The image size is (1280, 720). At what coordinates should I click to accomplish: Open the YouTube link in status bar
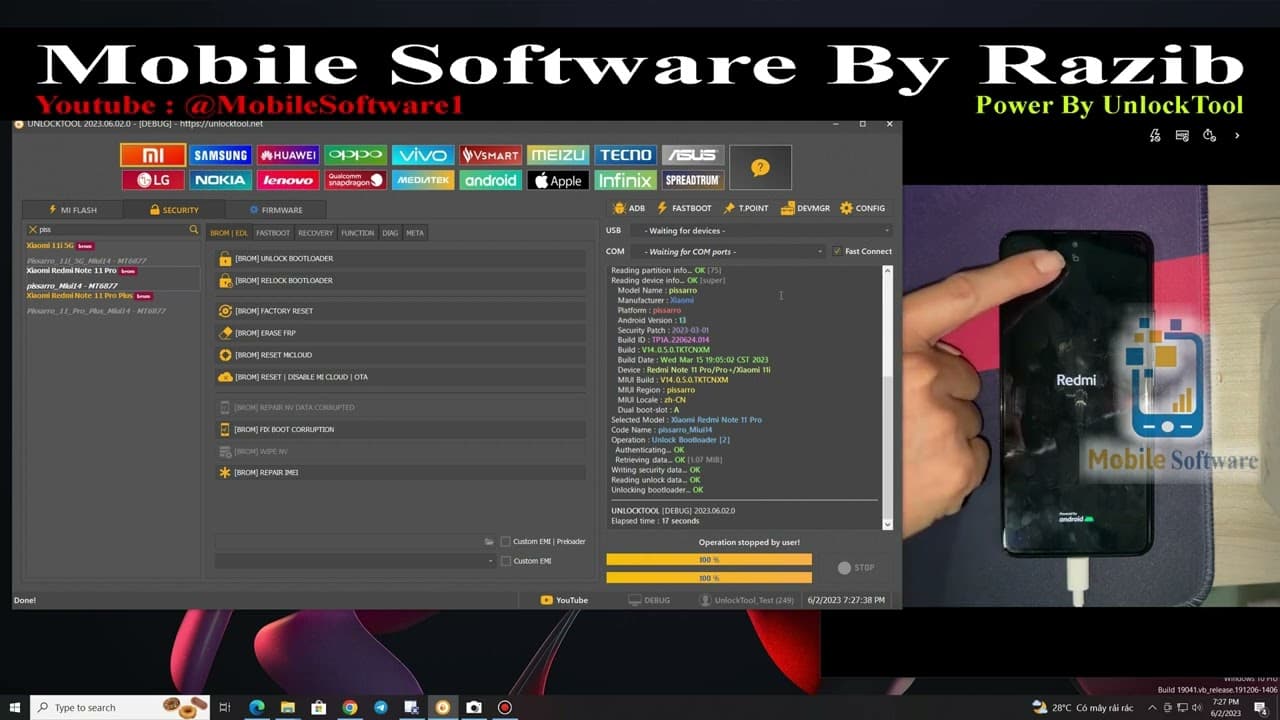point(564,600)
